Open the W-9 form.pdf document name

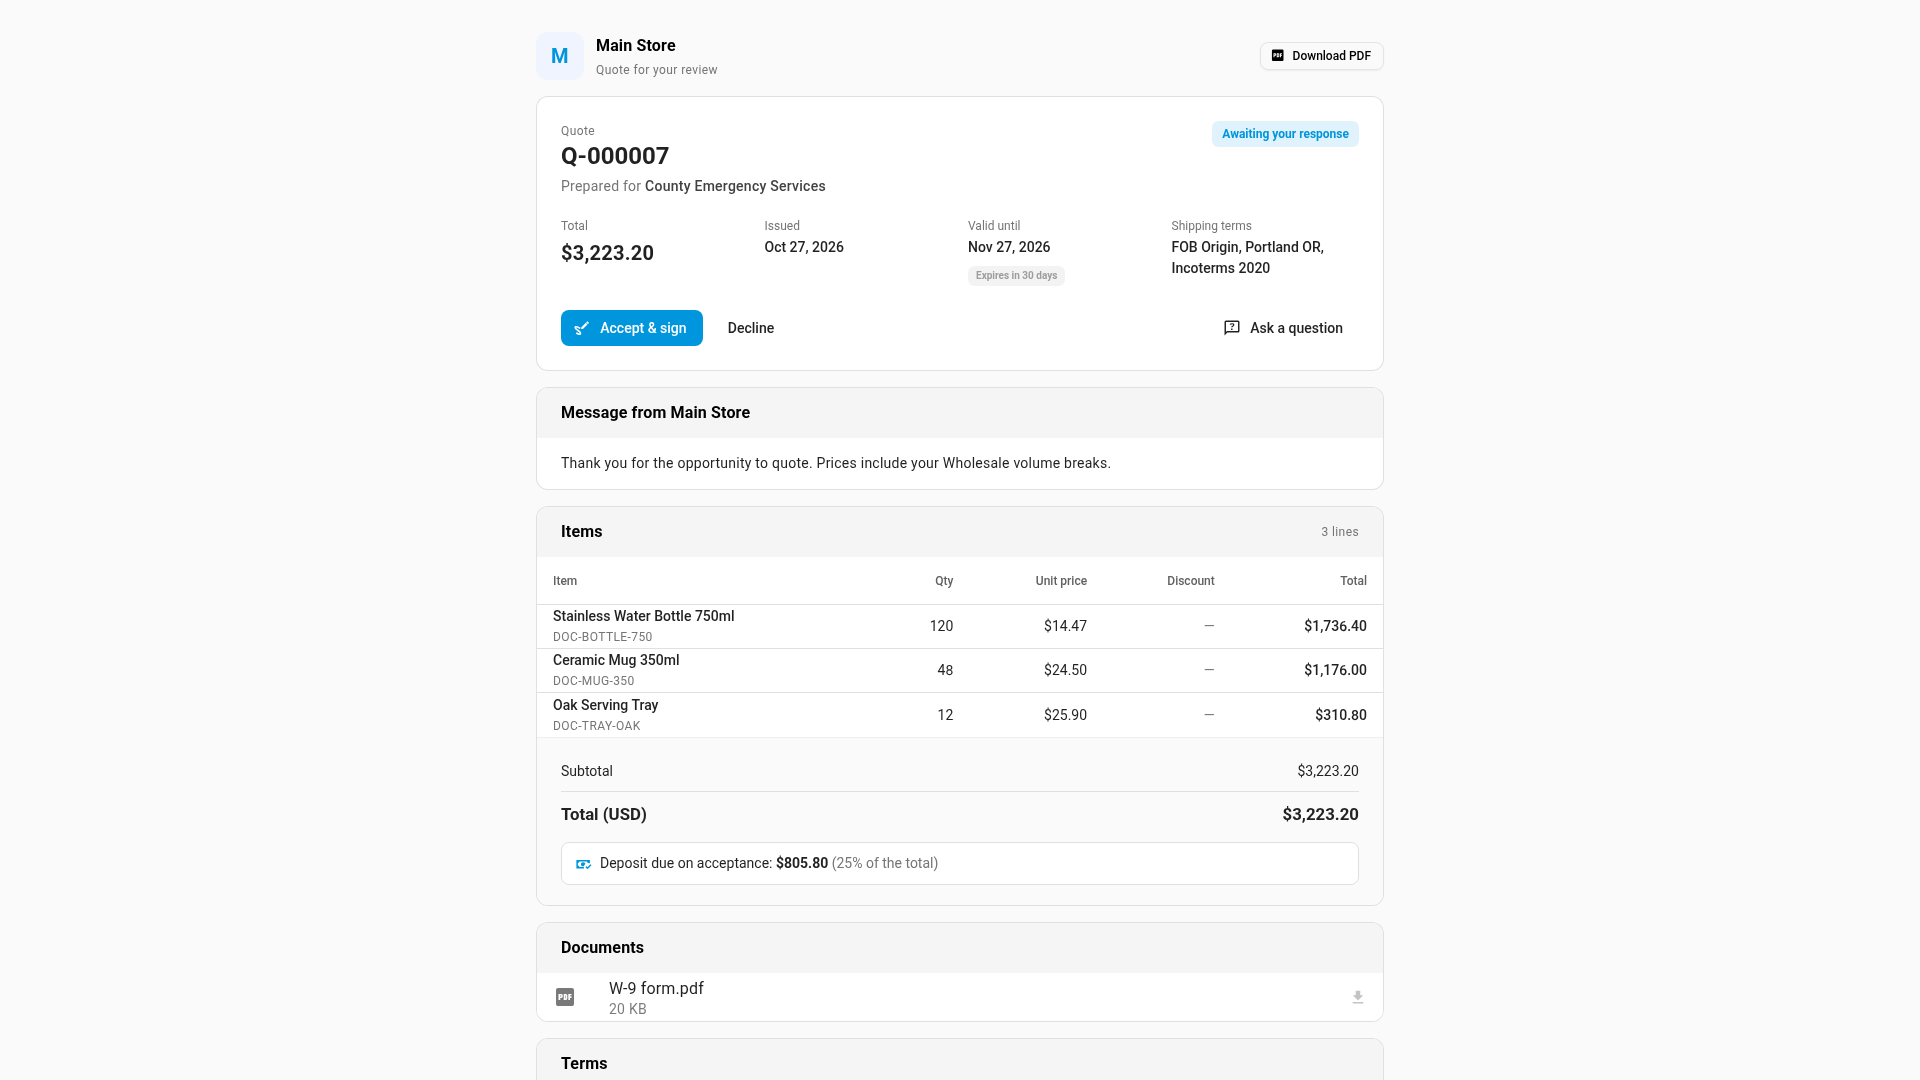pyautogui.click(x=656, y=988)
